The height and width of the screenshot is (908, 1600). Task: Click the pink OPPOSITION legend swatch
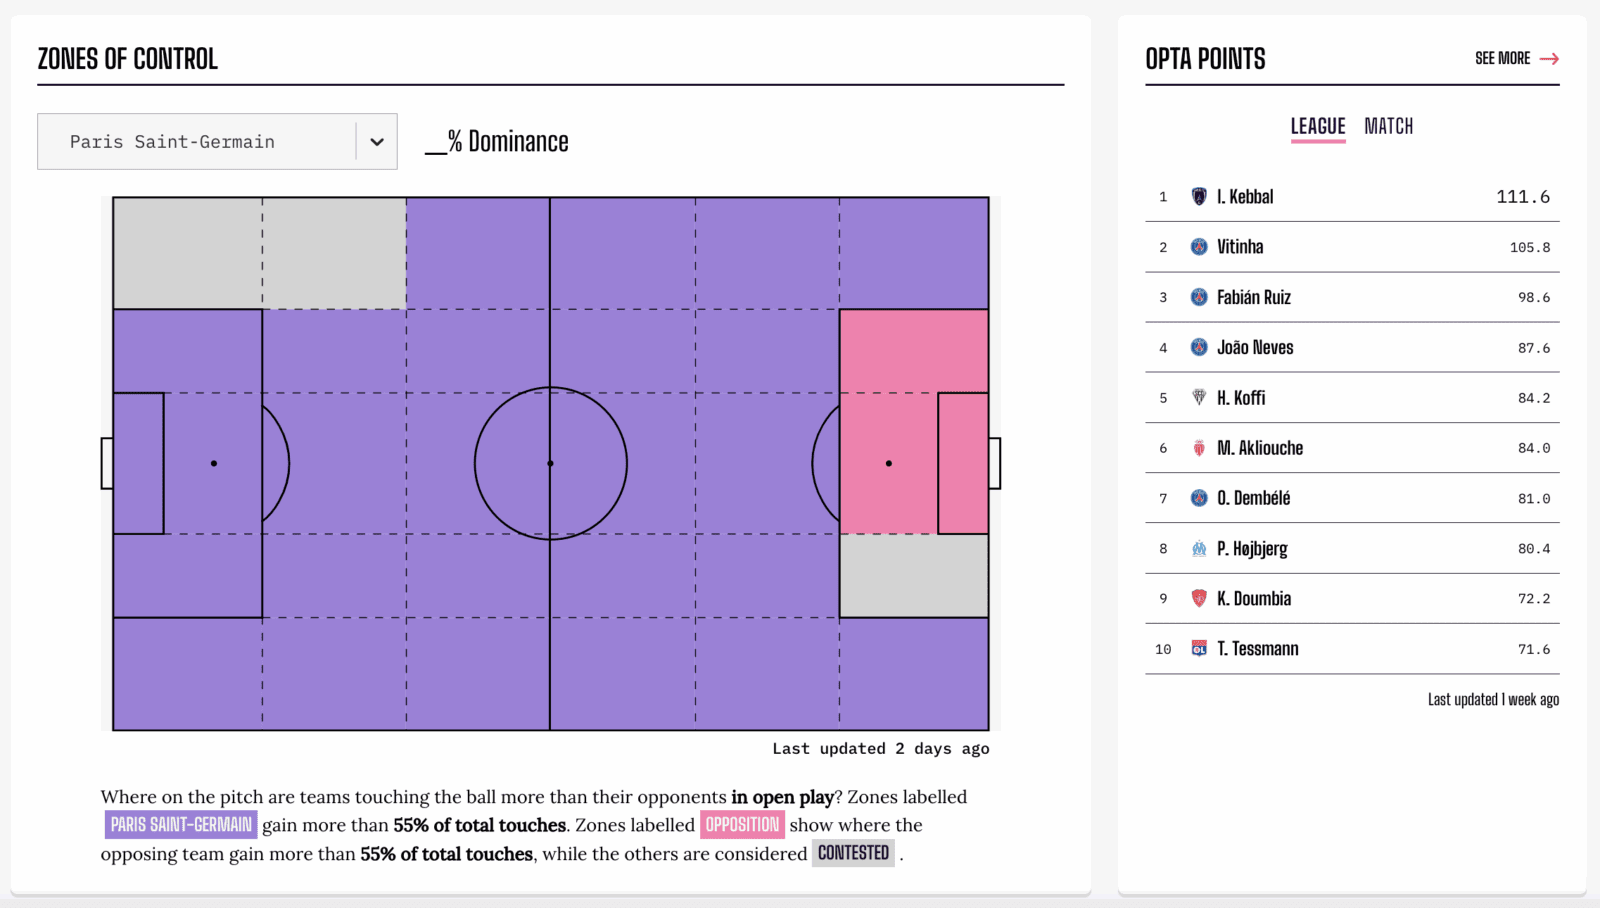(742, 825)
